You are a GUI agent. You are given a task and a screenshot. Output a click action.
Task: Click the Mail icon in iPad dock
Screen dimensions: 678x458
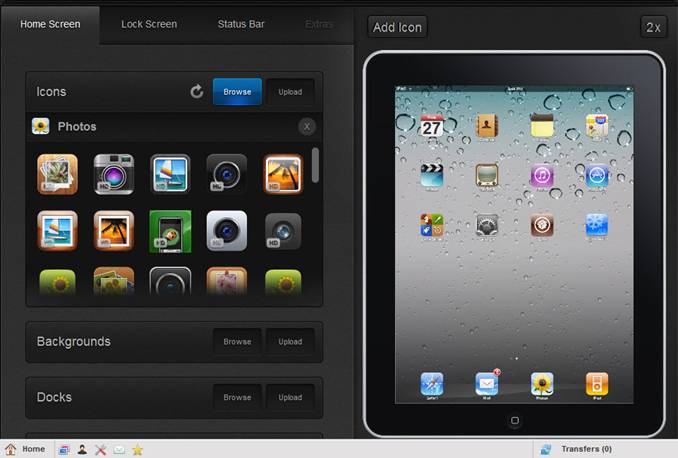tap(487, 384)
